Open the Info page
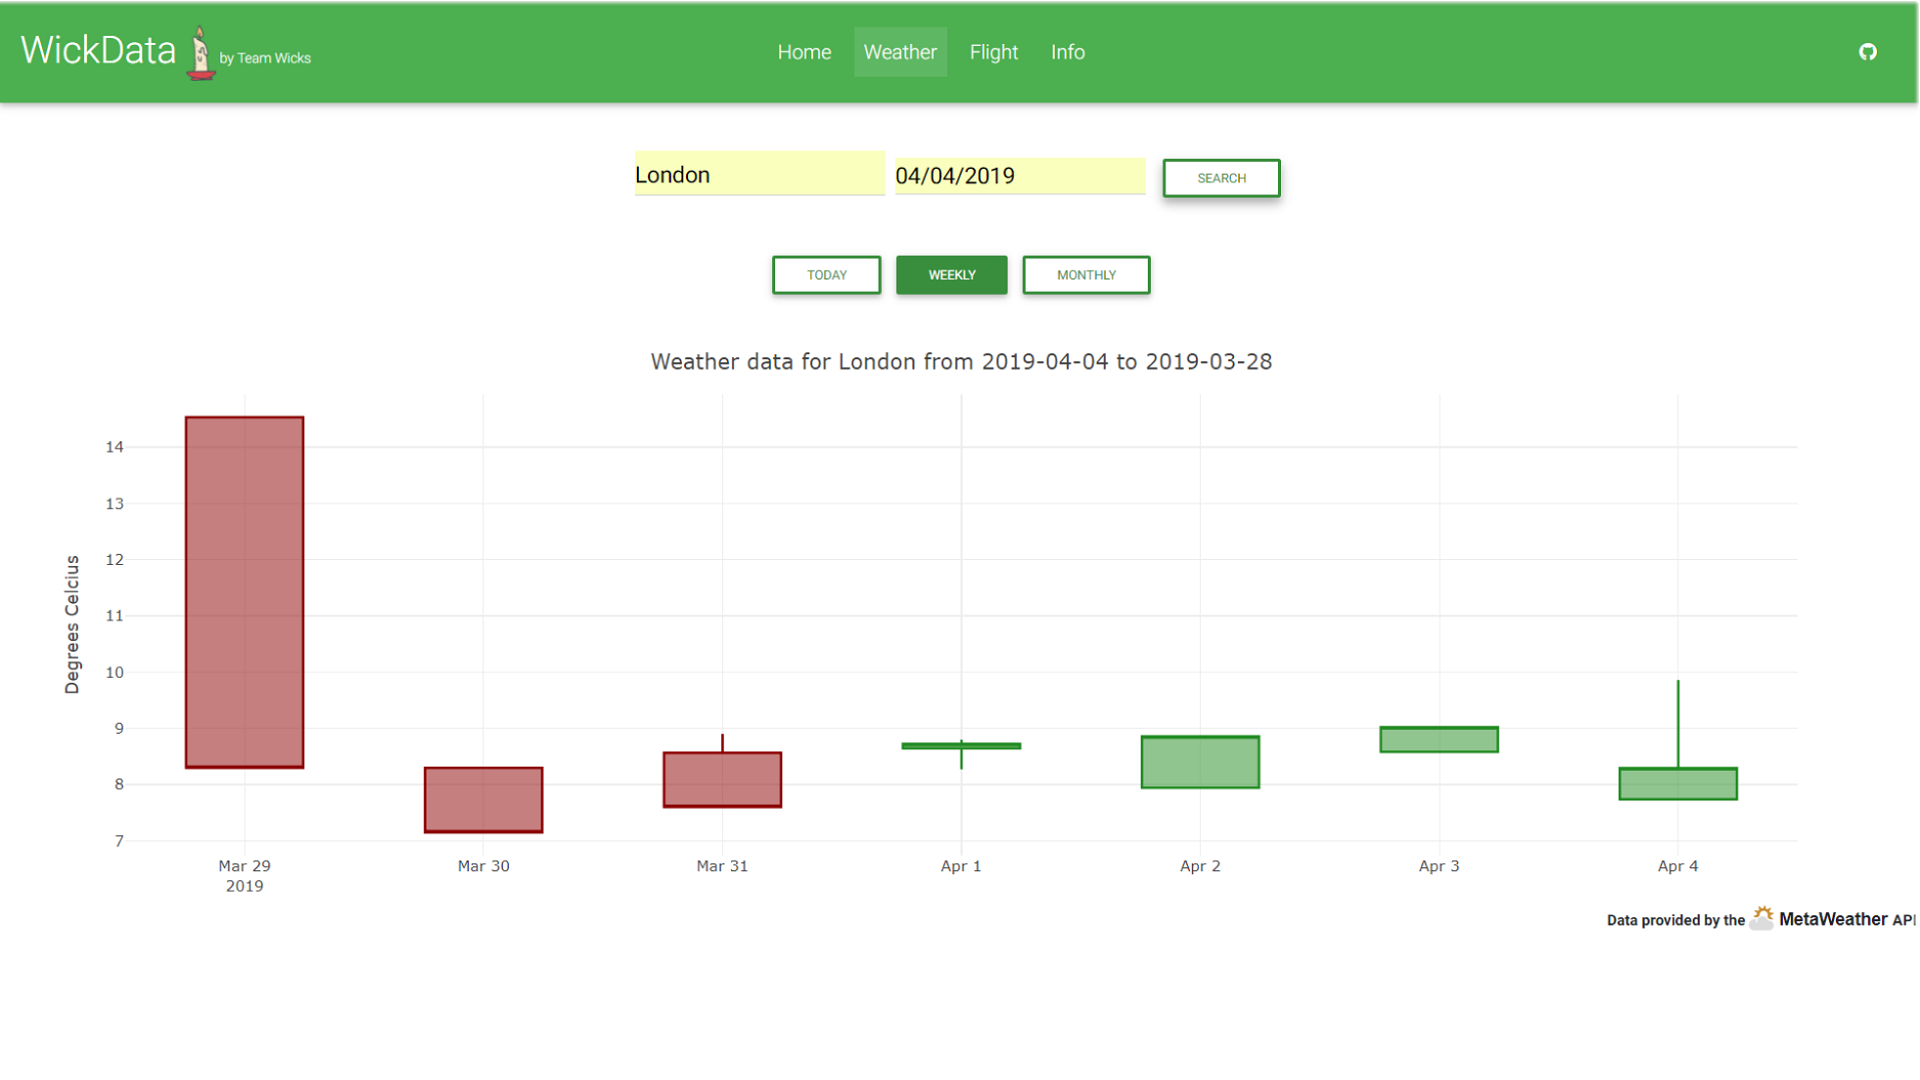The image size is (1920, 1080). tap(1067, 52)
